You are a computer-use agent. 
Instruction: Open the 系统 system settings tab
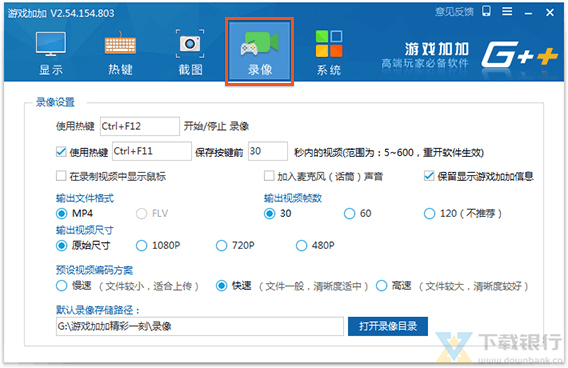pos(329,53)
